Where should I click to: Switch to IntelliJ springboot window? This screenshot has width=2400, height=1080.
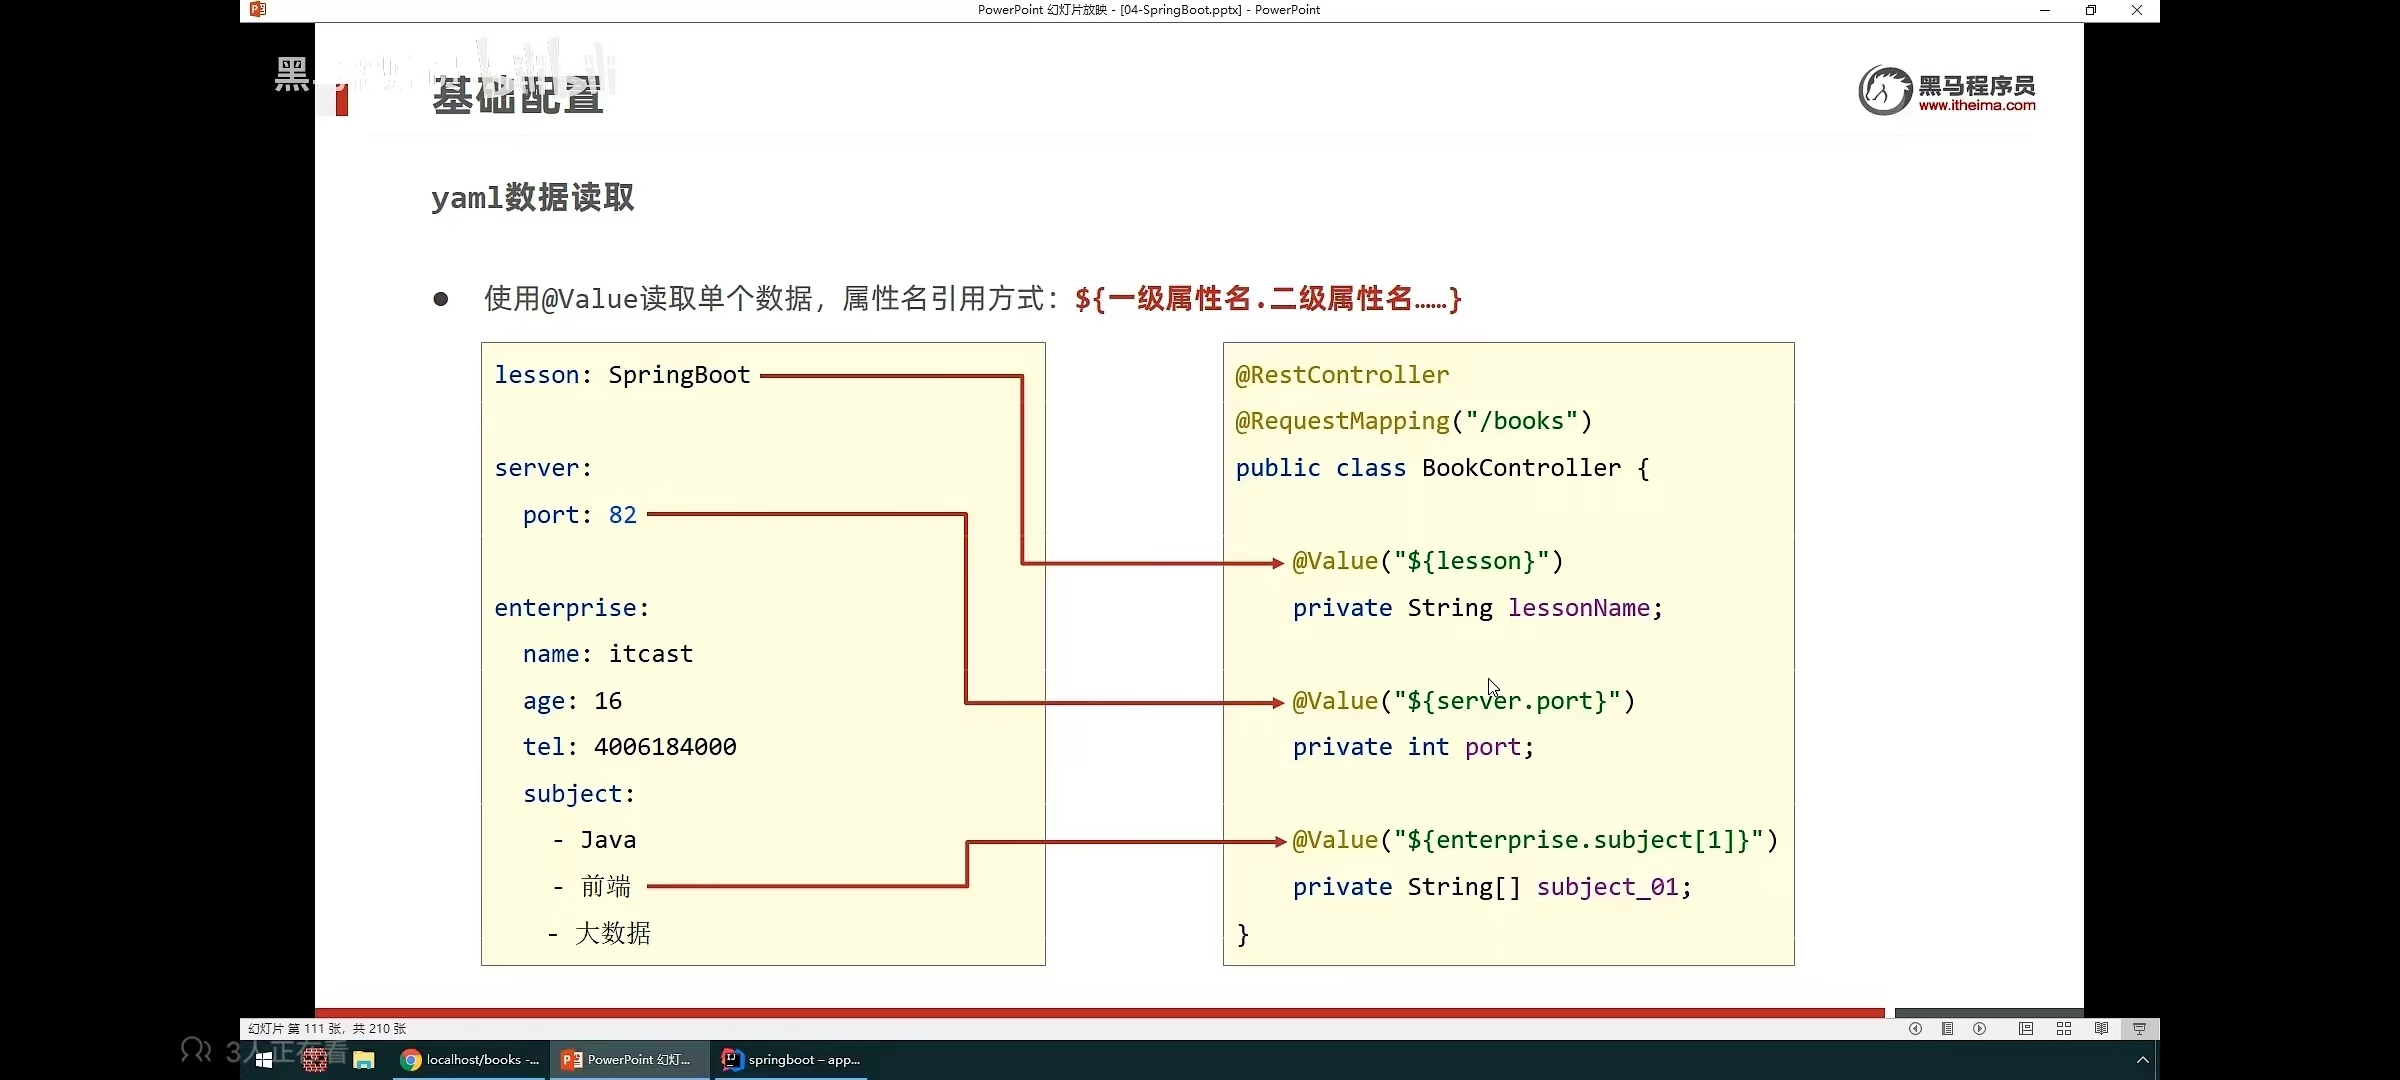(x=791, y=1060)
